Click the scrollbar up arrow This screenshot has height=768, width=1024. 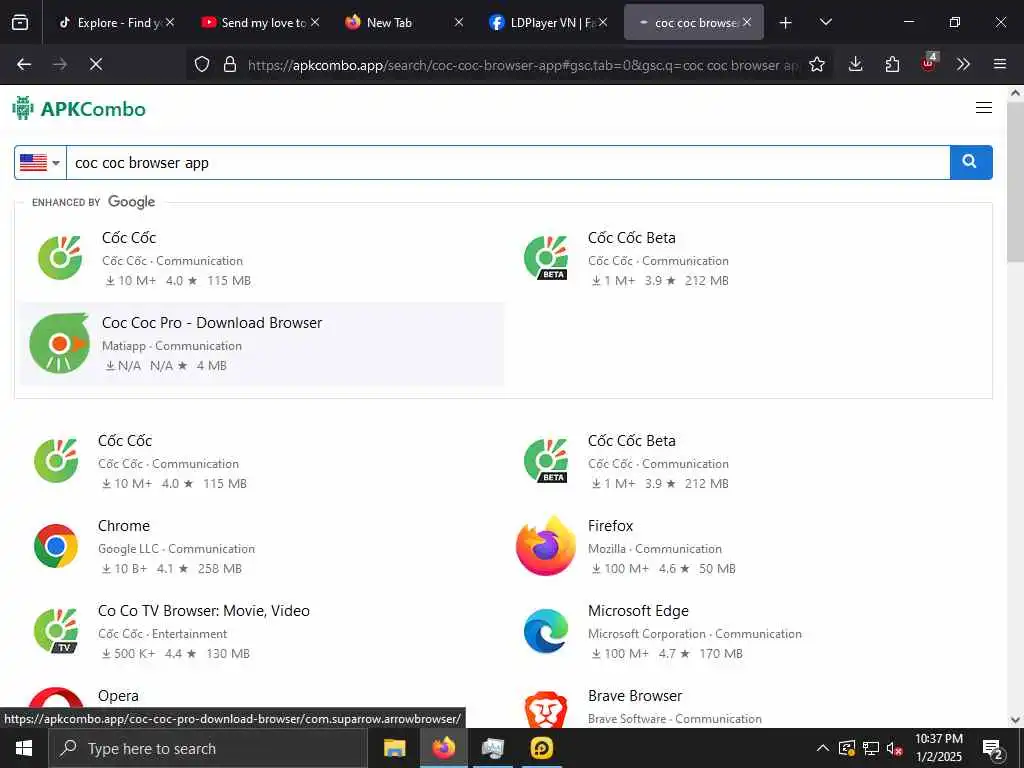1015,93
